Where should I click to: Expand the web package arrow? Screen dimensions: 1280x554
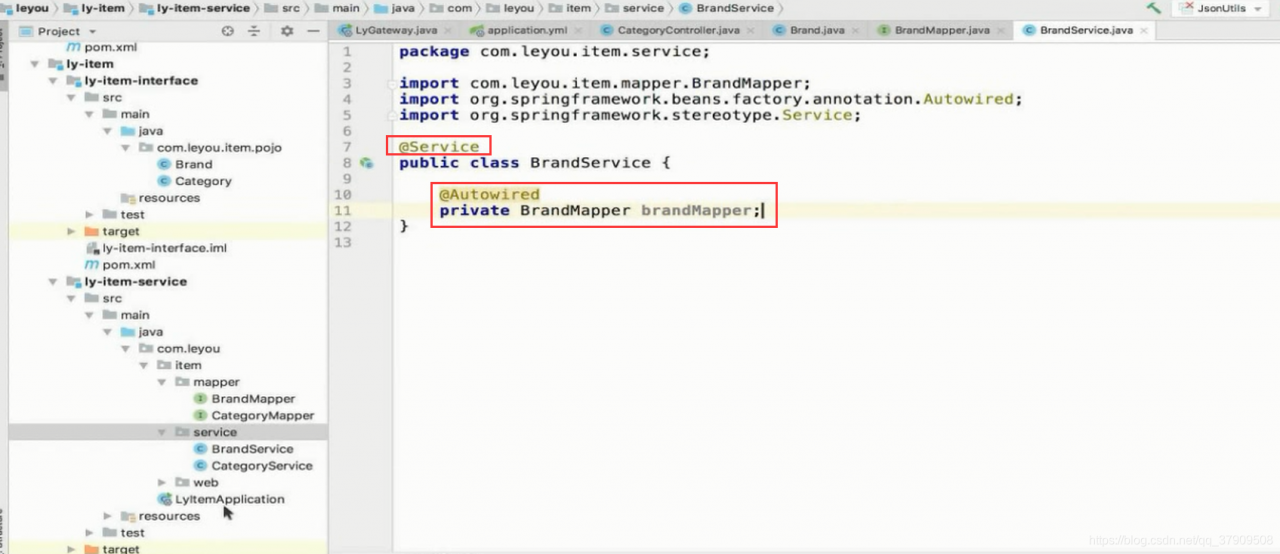pos(161,483)
